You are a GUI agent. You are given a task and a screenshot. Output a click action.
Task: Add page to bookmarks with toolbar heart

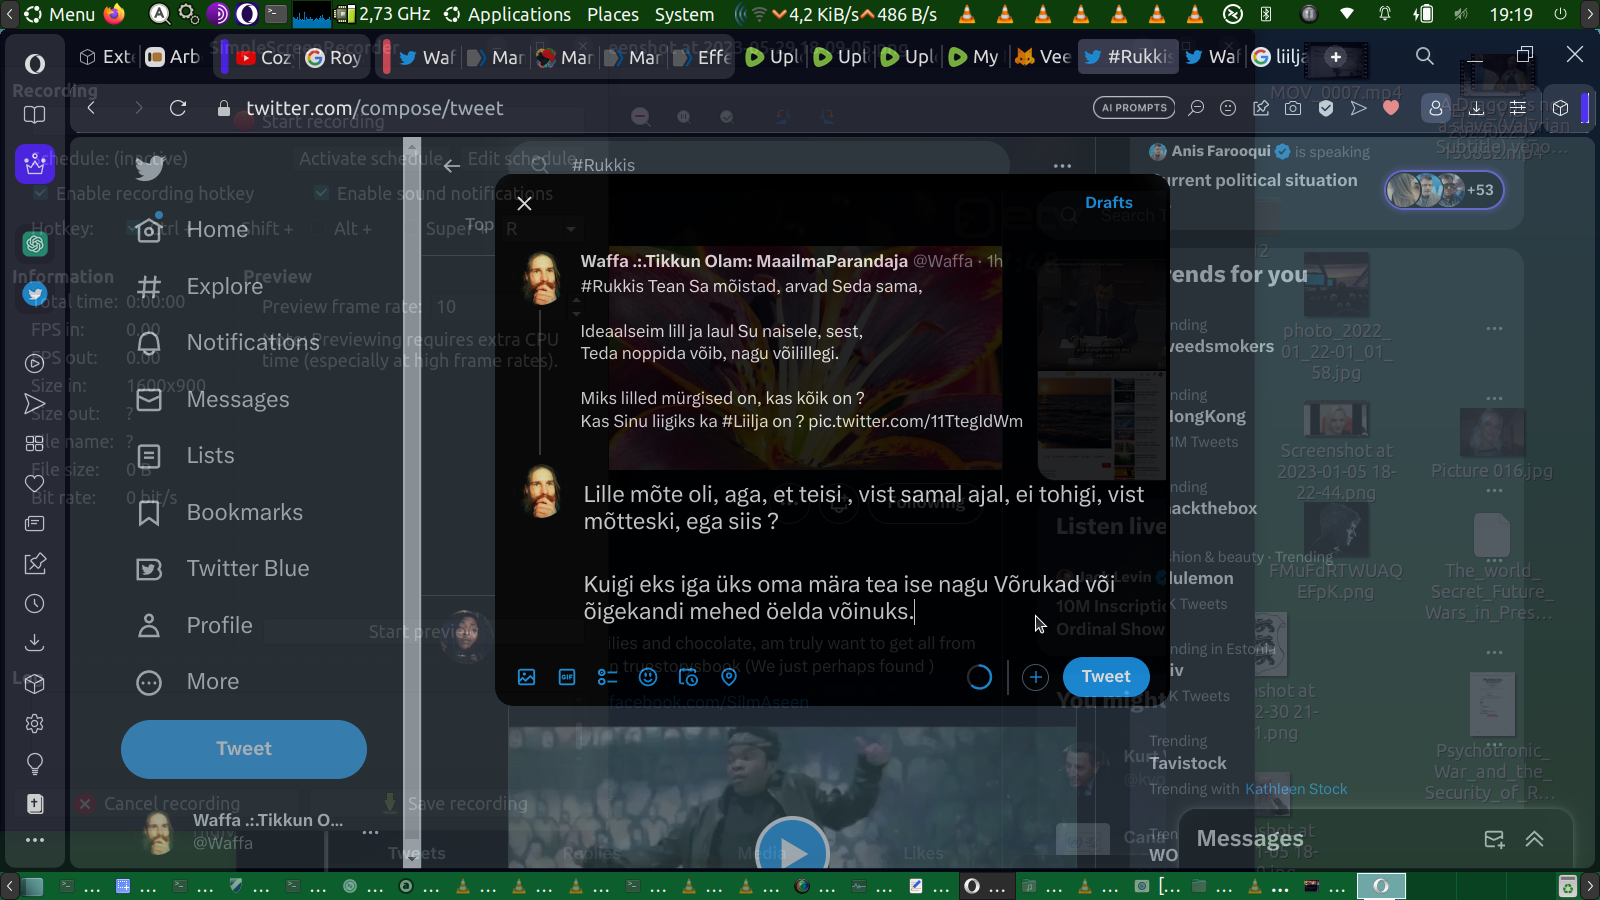[x=1390, y=108]
